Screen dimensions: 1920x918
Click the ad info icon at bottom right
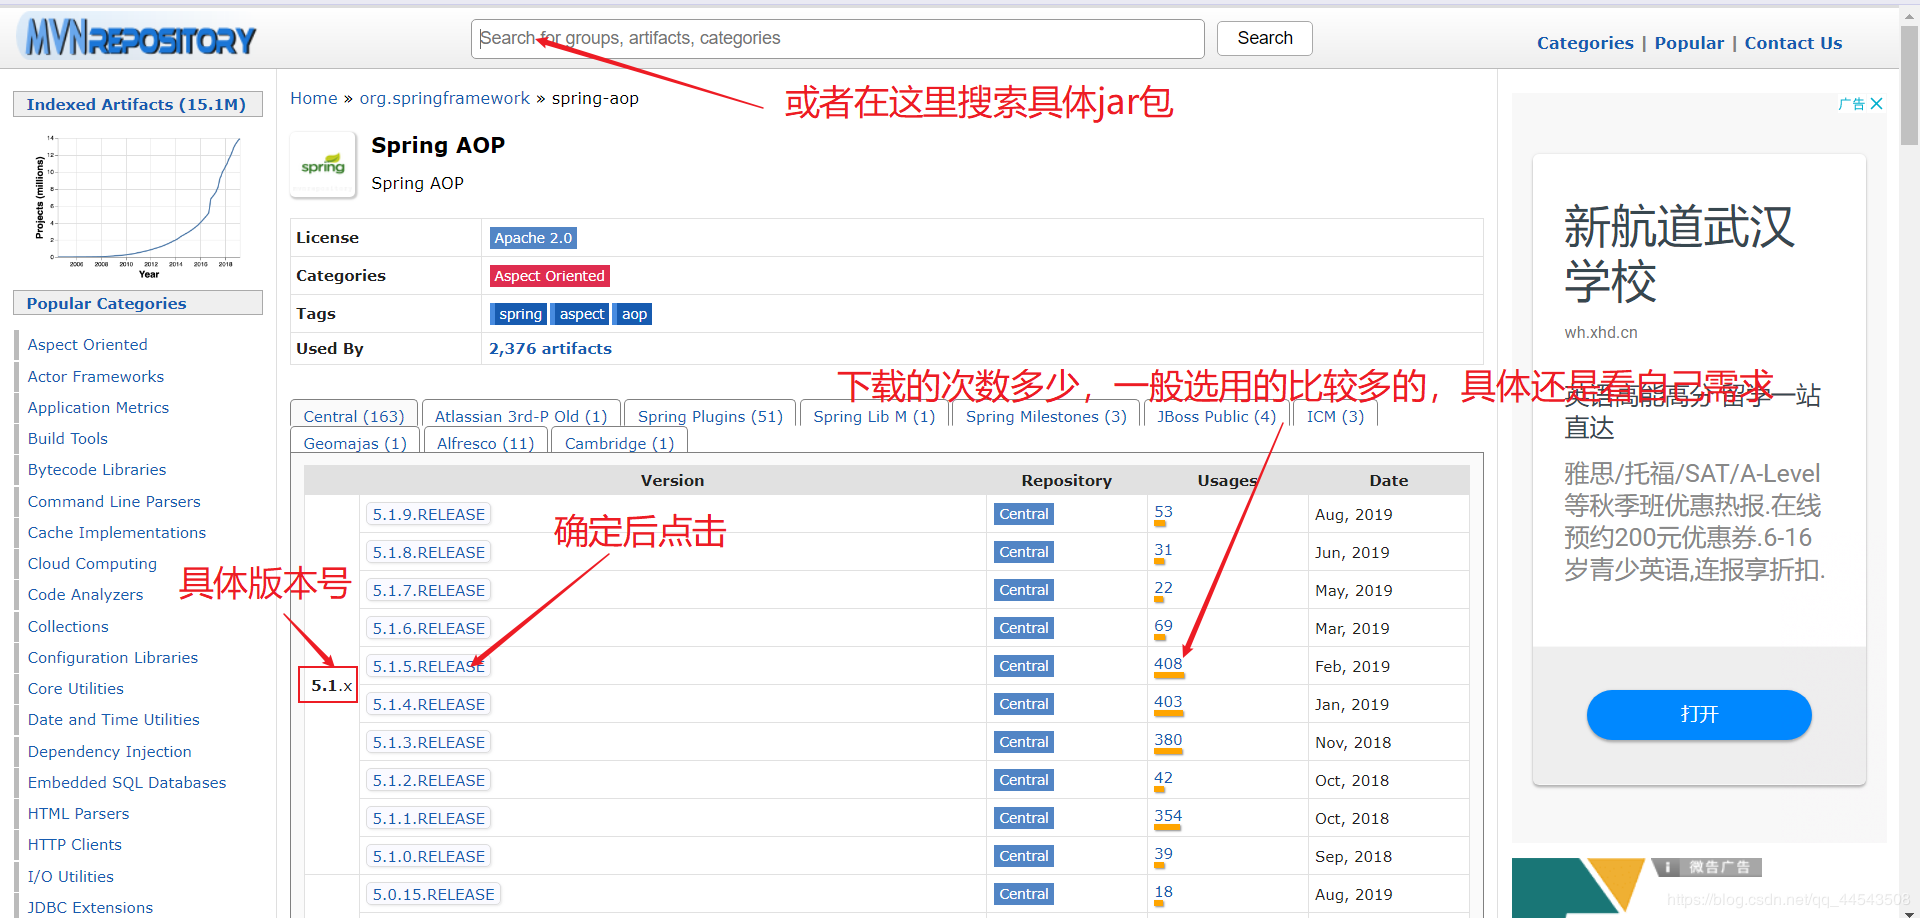pos(1667,867)
